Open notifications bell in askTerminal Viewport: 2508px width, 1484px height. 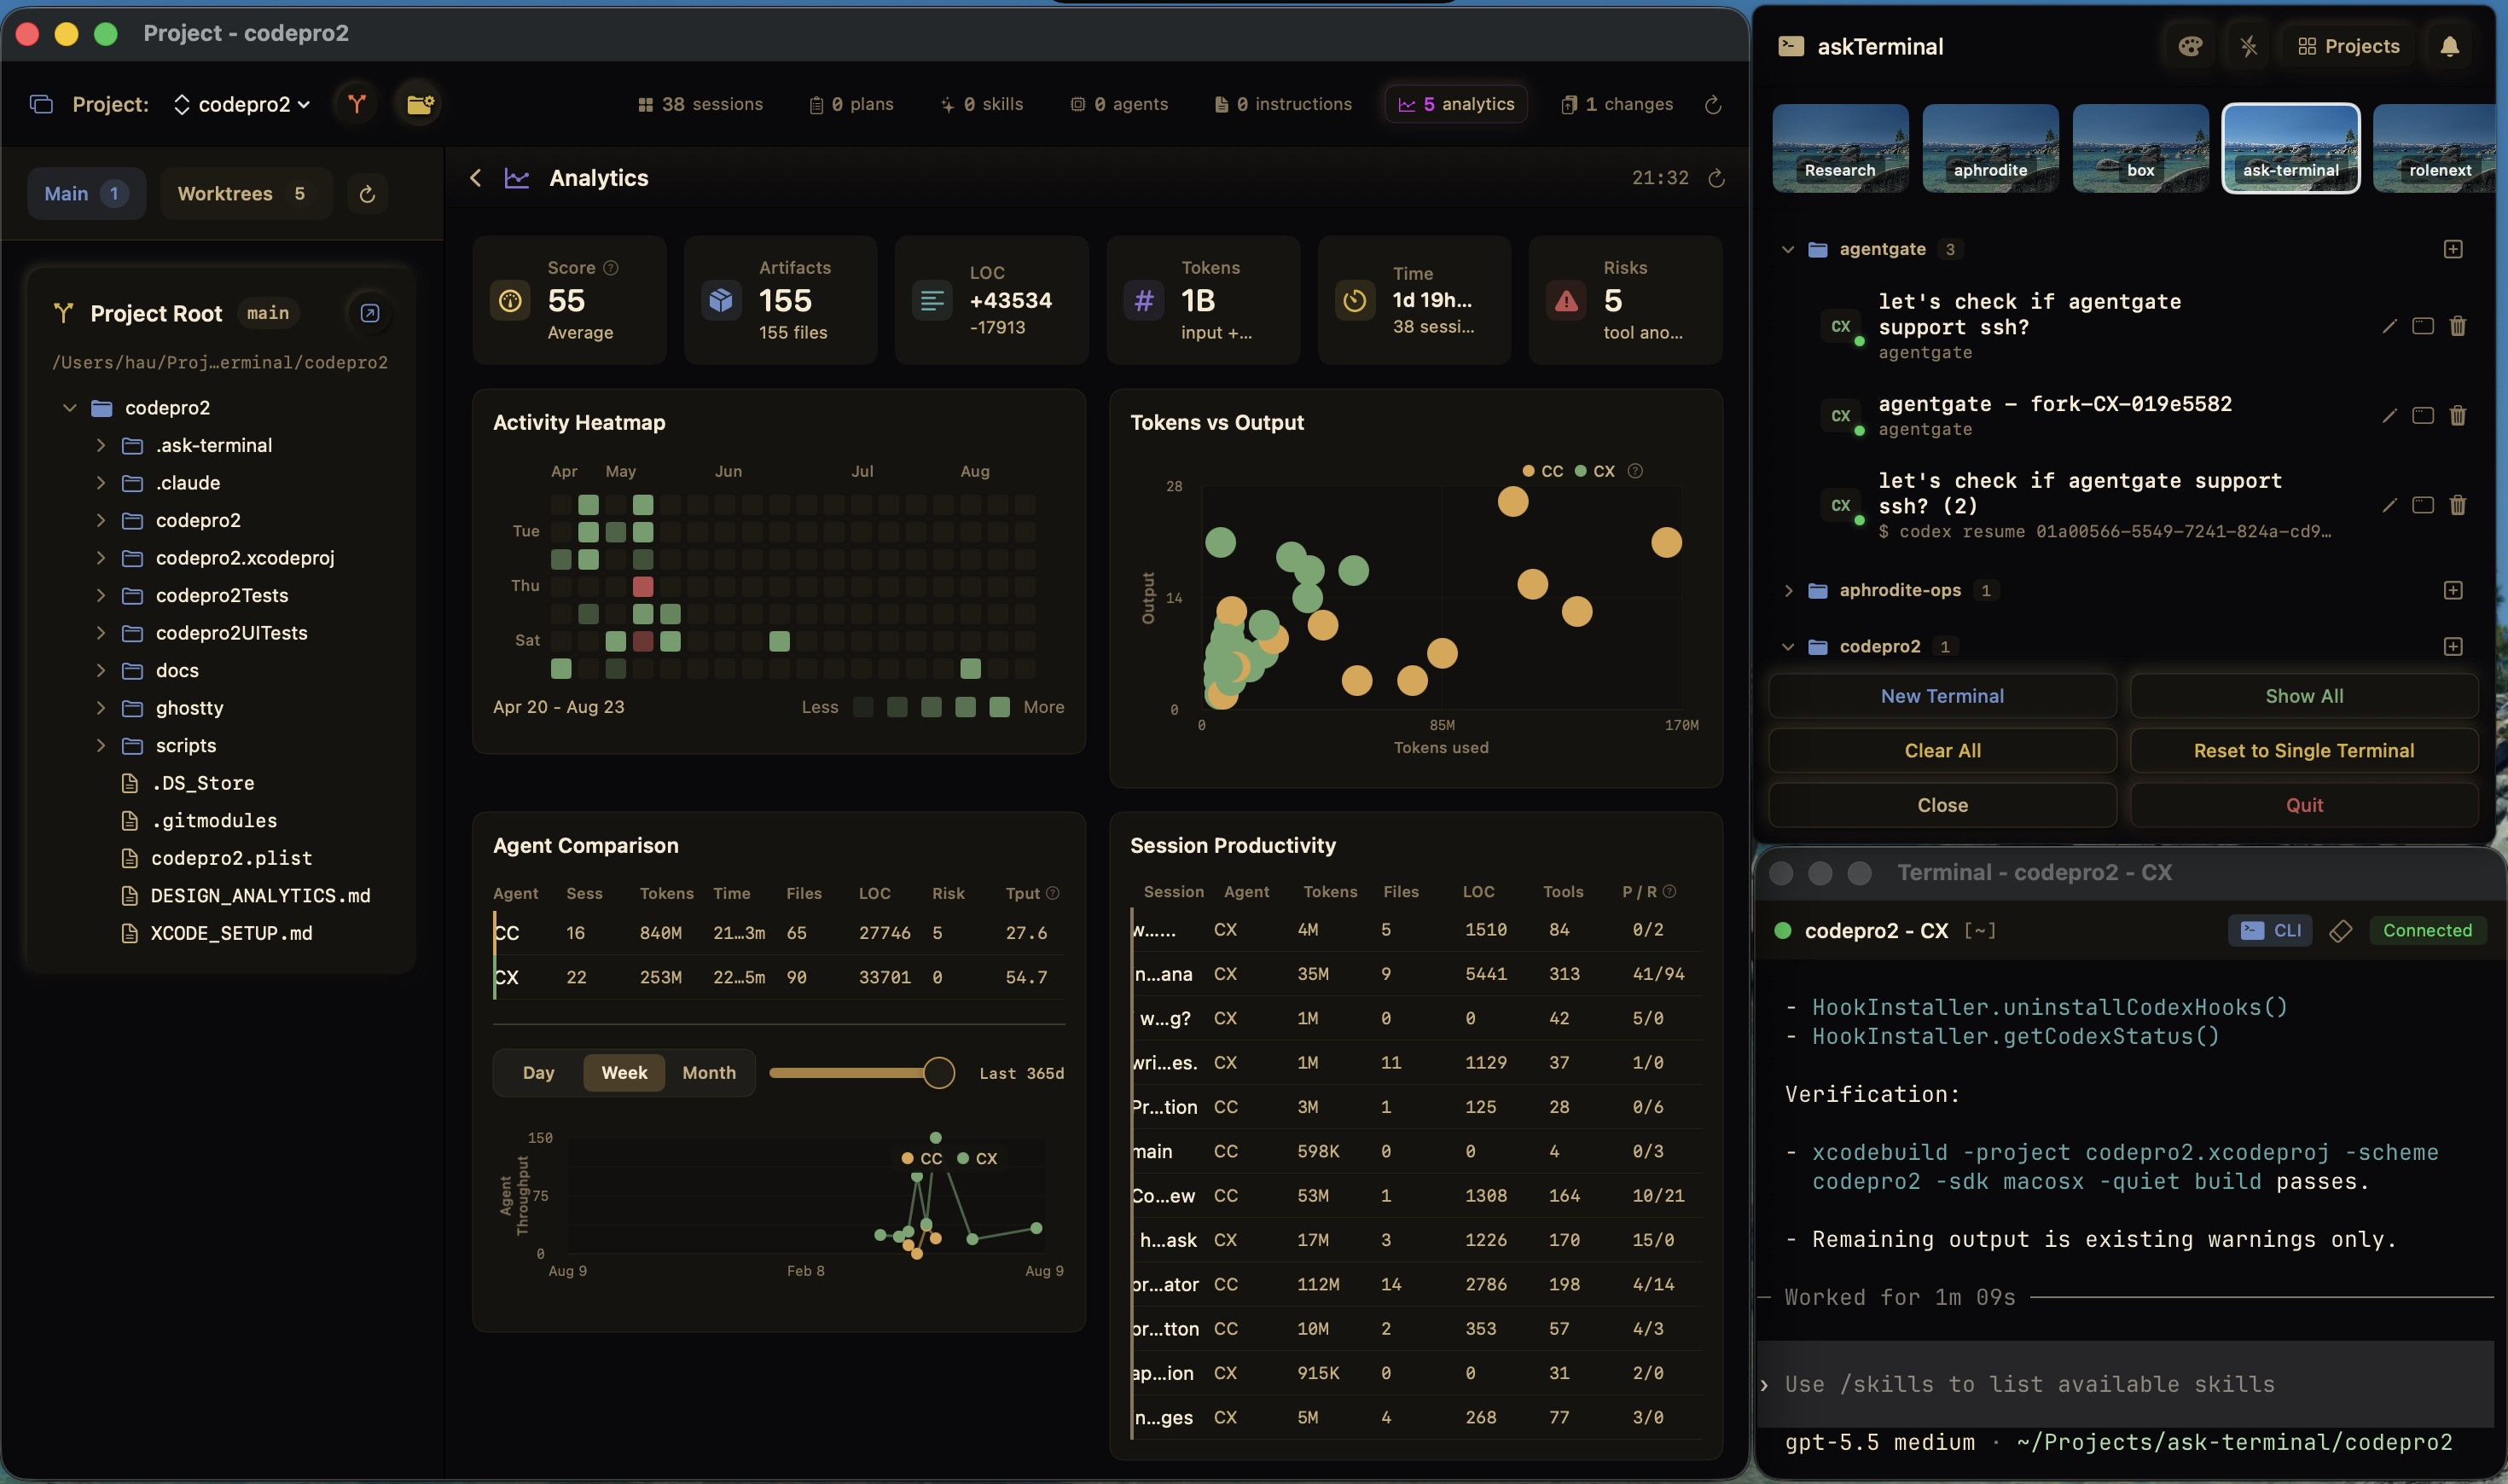click(x=2450, y=46)
